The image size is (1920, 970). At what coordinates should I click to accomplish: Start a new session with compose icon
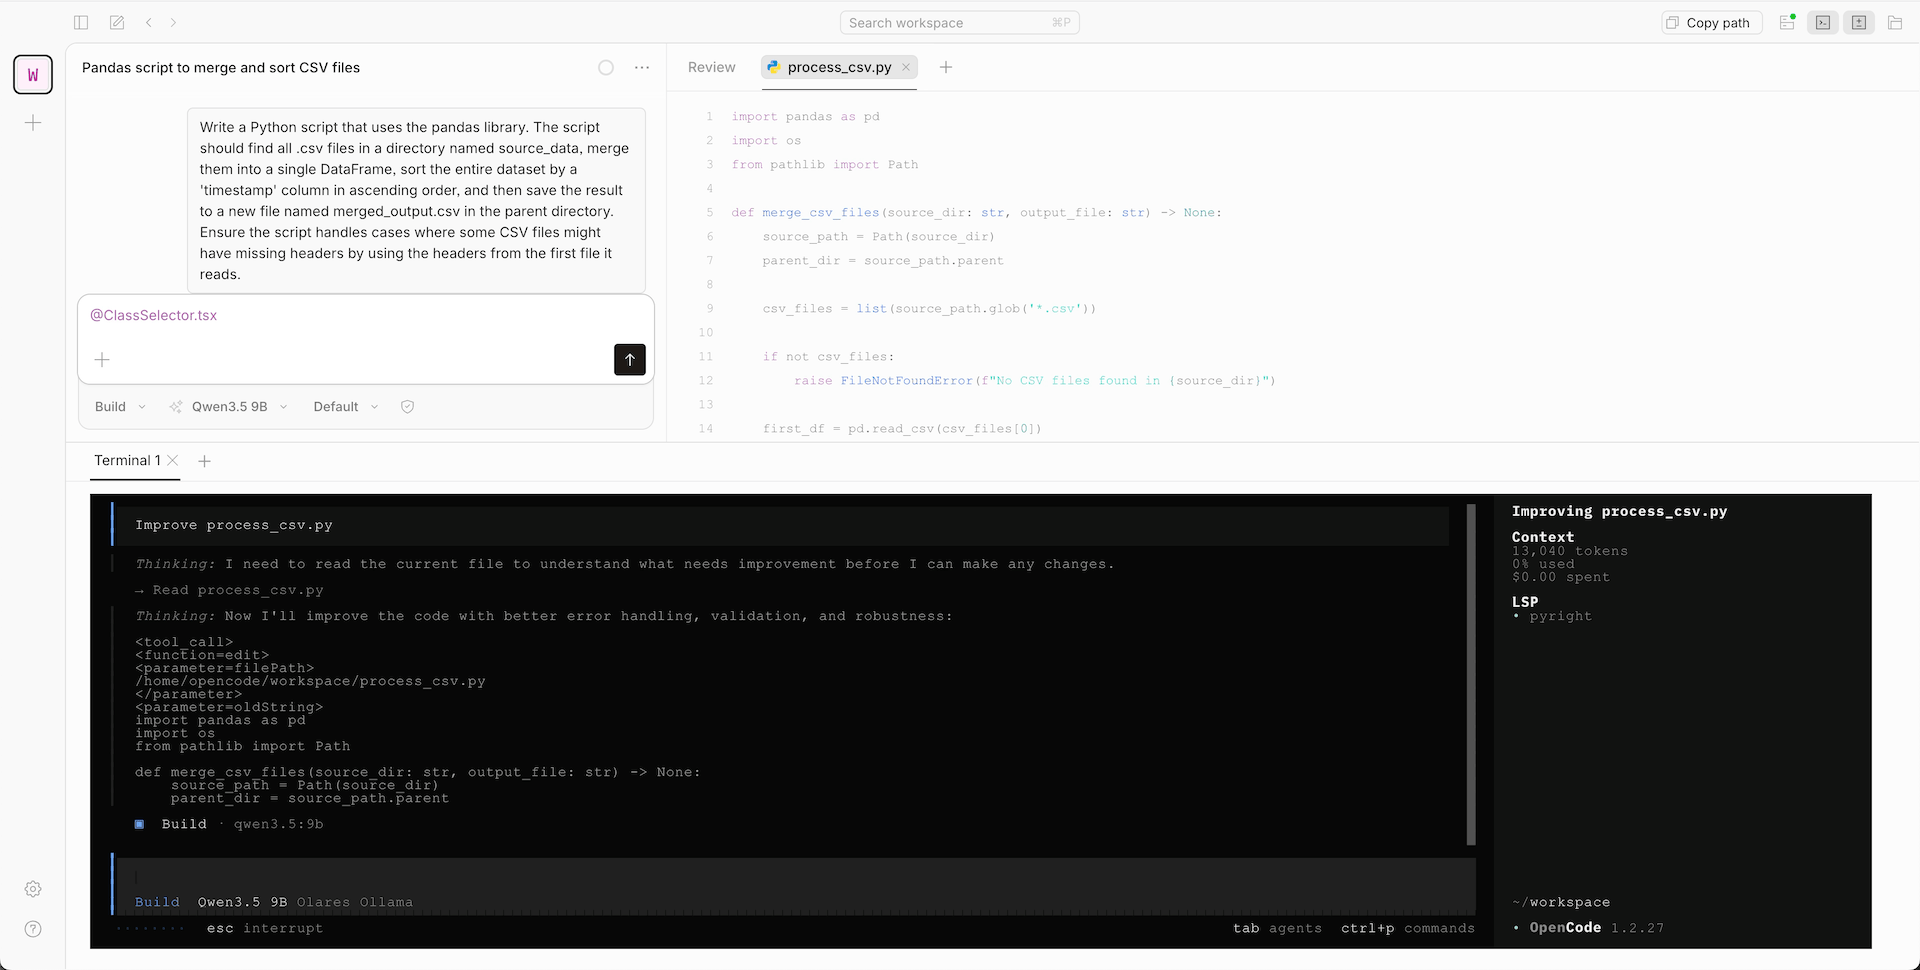click(x=117, y=22)
